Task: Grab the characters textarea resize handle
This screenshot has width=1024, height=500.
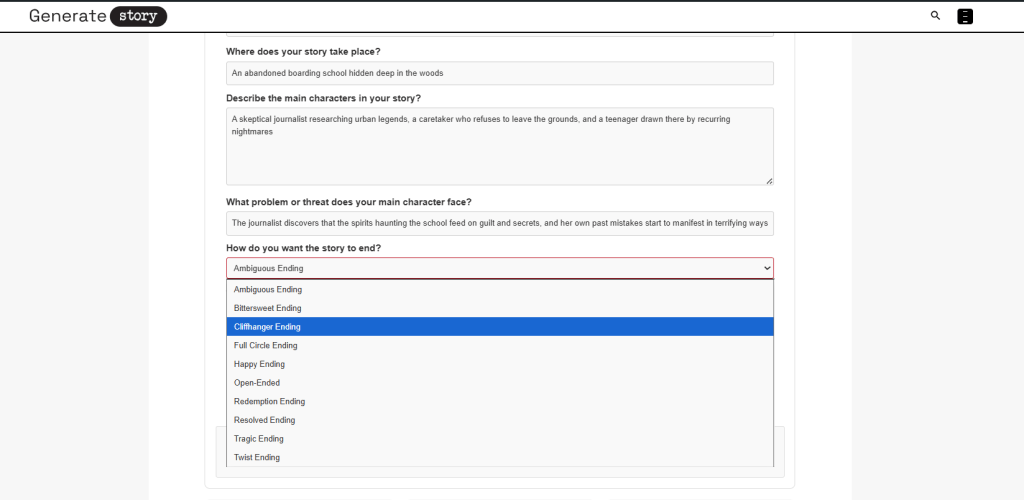Action: point(769,181)
